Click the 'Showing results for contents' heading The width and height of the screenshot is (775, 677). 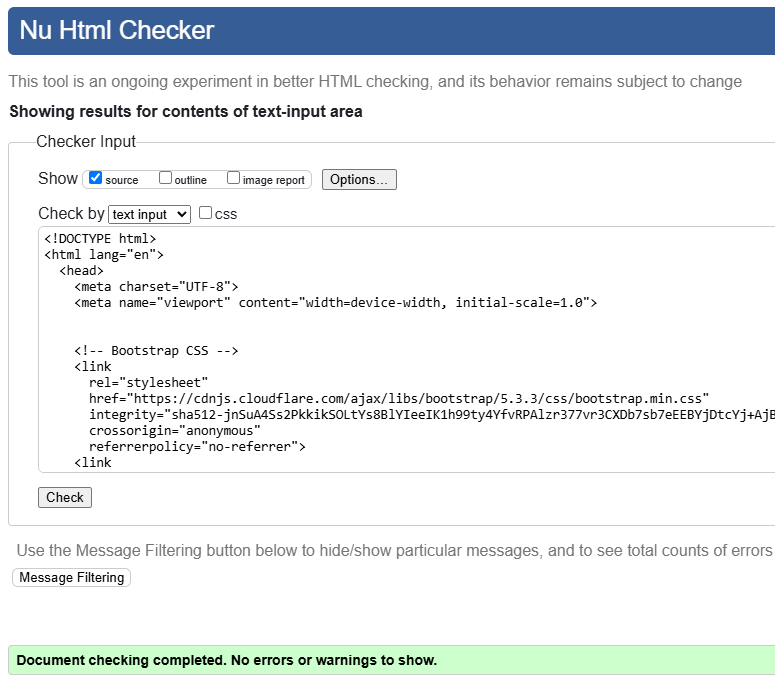[186, 112]
